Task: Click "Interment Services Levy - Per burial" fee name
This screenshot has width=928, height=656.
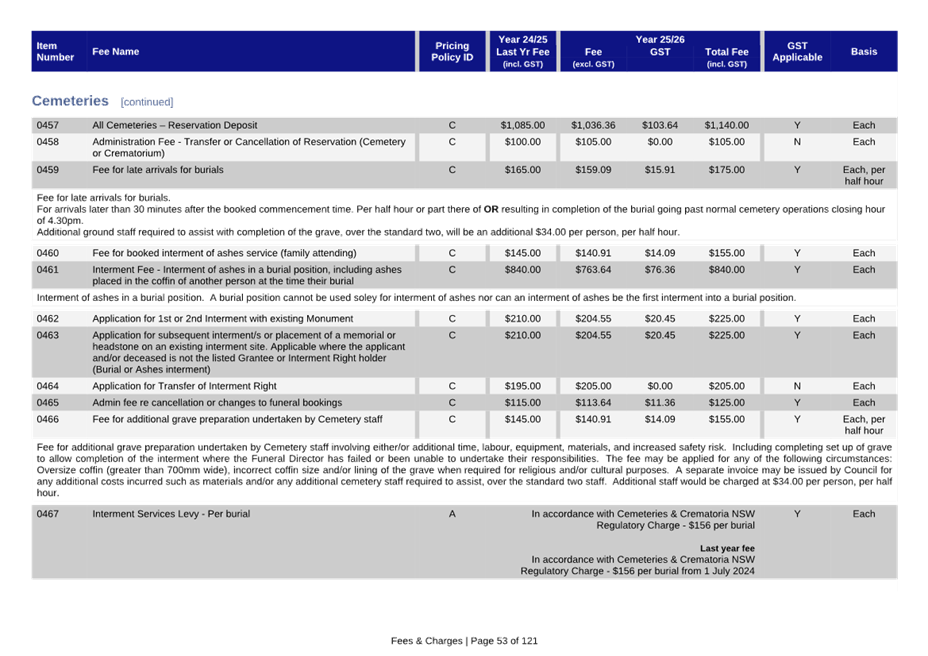Action: coord(171,514)
